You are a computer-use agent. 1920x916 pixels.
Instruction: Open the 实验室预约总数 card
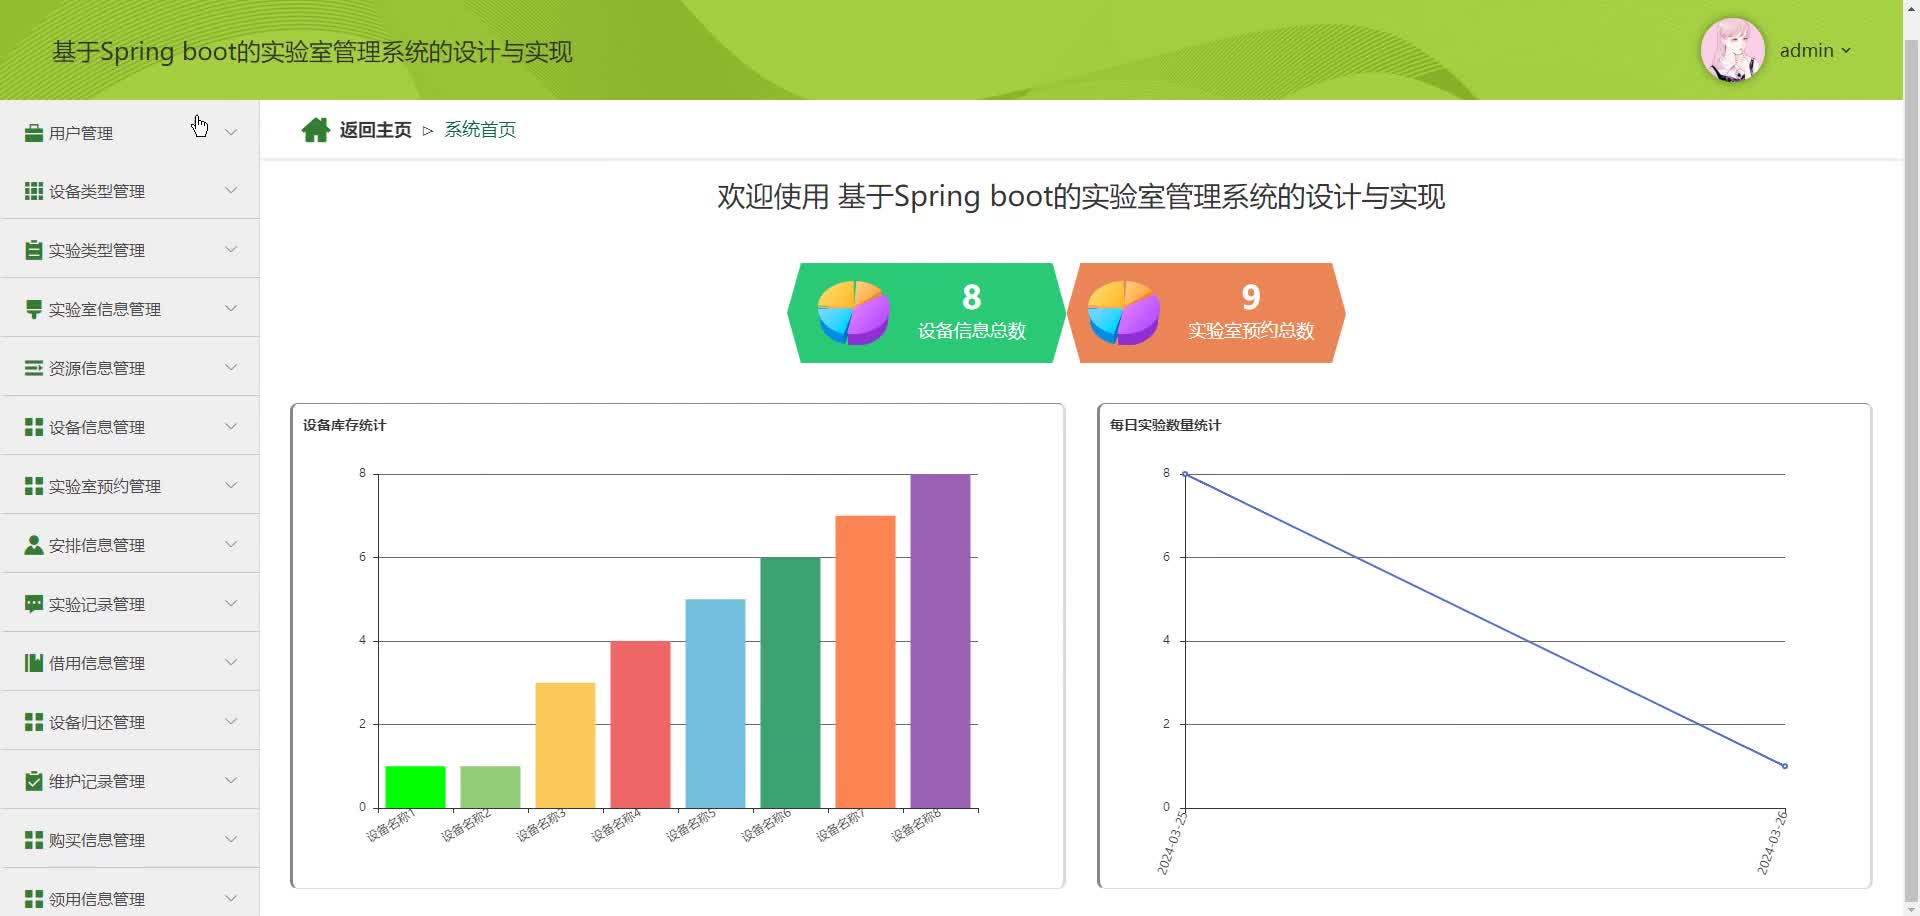click(1206, 313)
